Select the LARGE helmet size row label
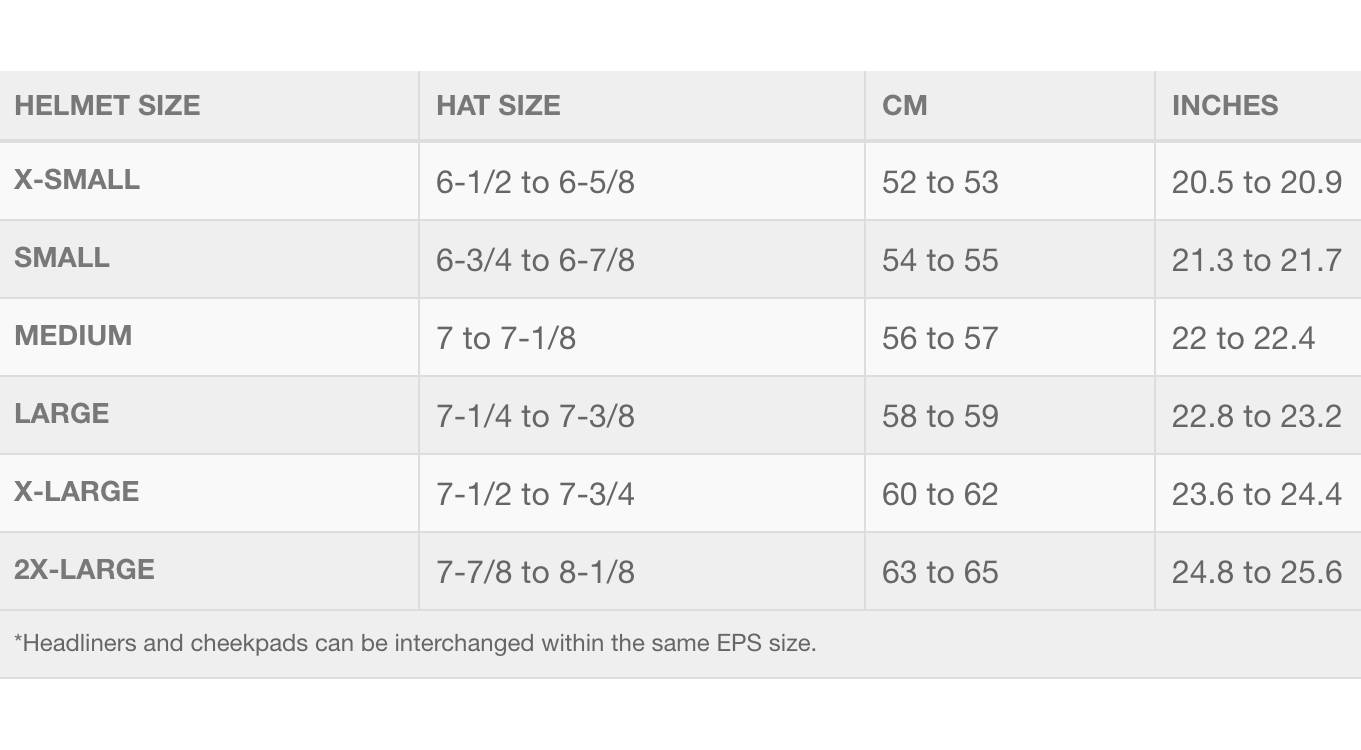 [62, 414]
